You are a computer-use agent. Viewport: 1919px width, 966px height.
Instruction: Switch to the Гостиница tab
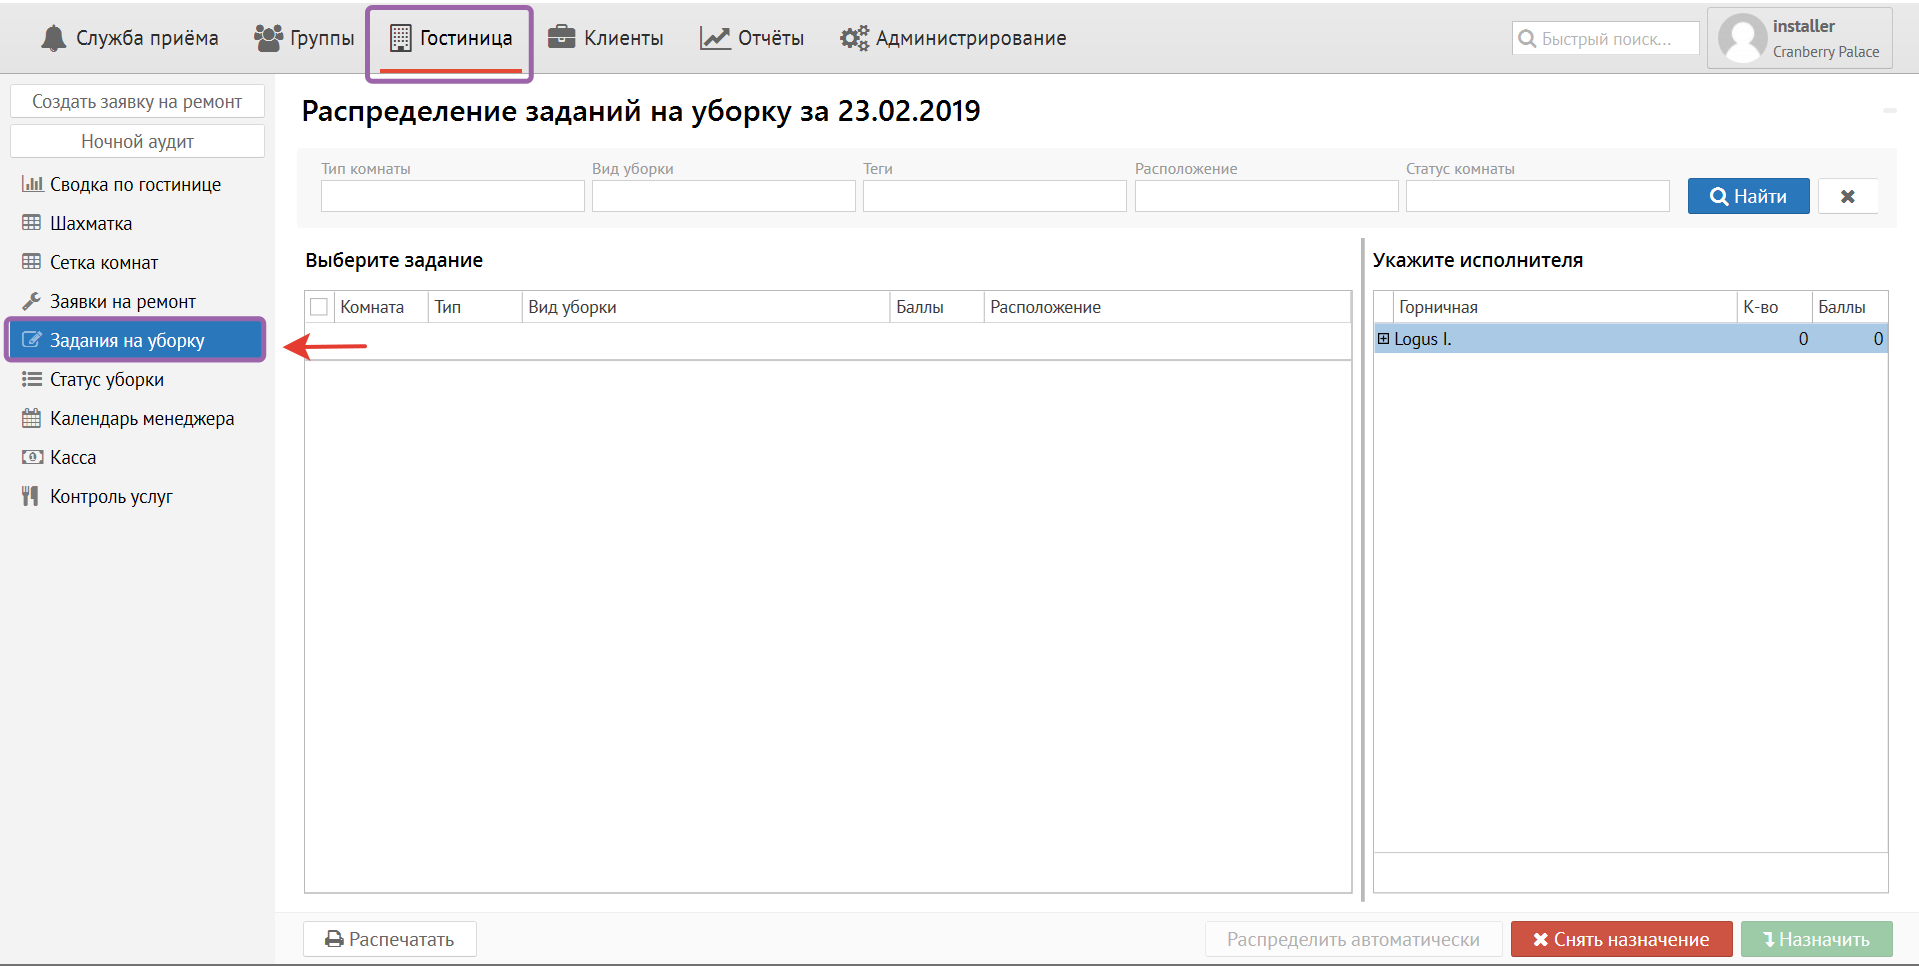(x=450, y=39)
